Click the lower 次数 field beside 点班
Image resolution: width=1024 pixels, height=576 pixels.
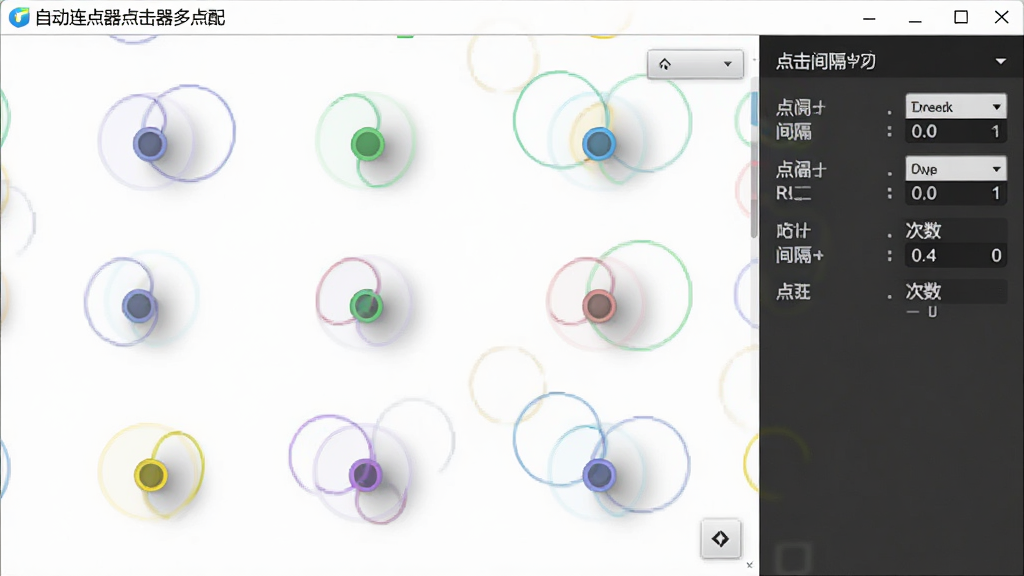(x=955, y=291)
